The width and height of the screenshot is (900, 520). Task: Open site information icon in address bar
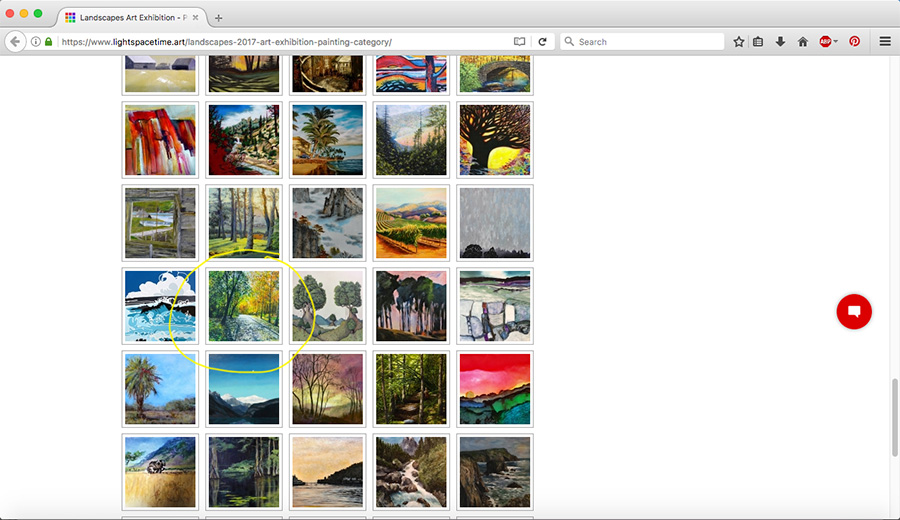(36, 41)
